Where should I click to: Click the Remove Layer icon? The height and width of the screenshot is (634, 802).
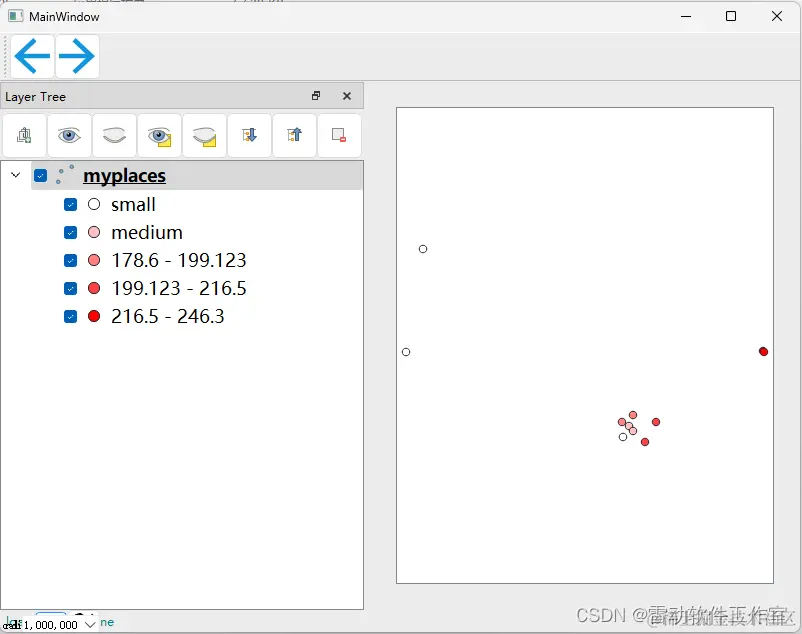click(x=339, y=135)
